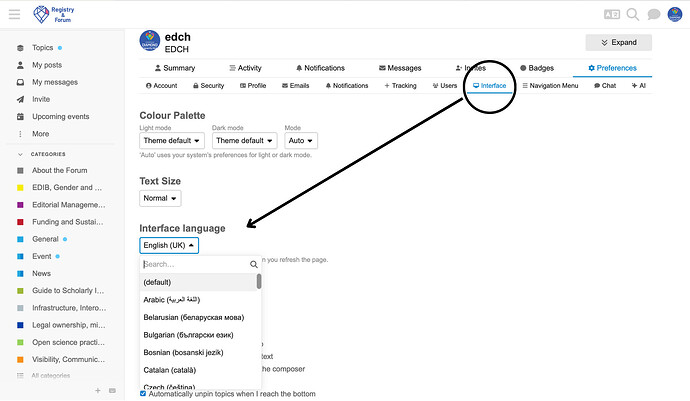690x401 pixels.
Task: Open the hamburger sidebar menu
Action: 14,15
